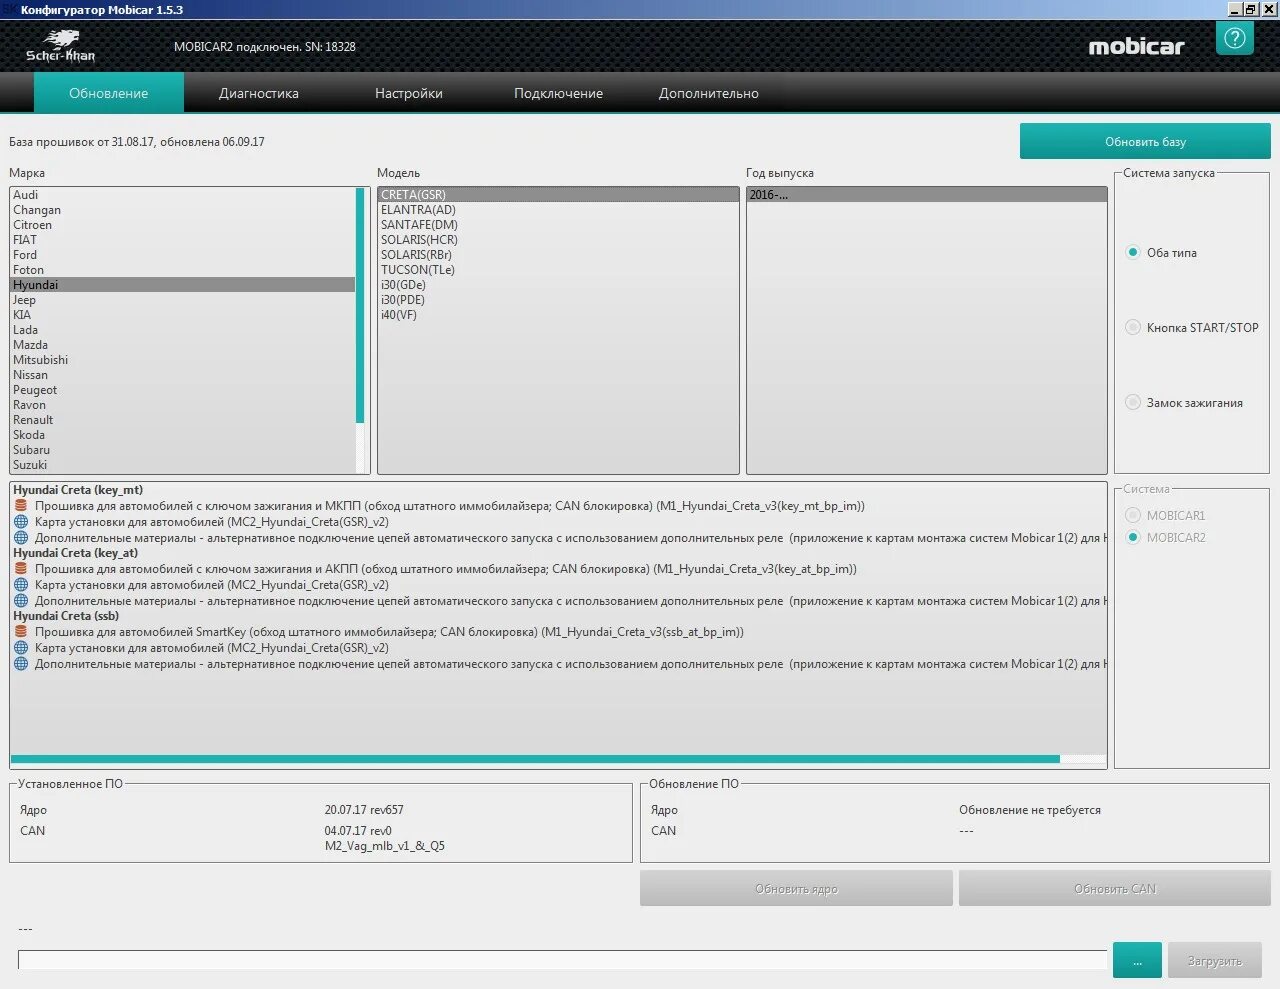Select Foton in the brand list
1280x989 pixels.
pos(183,270)
